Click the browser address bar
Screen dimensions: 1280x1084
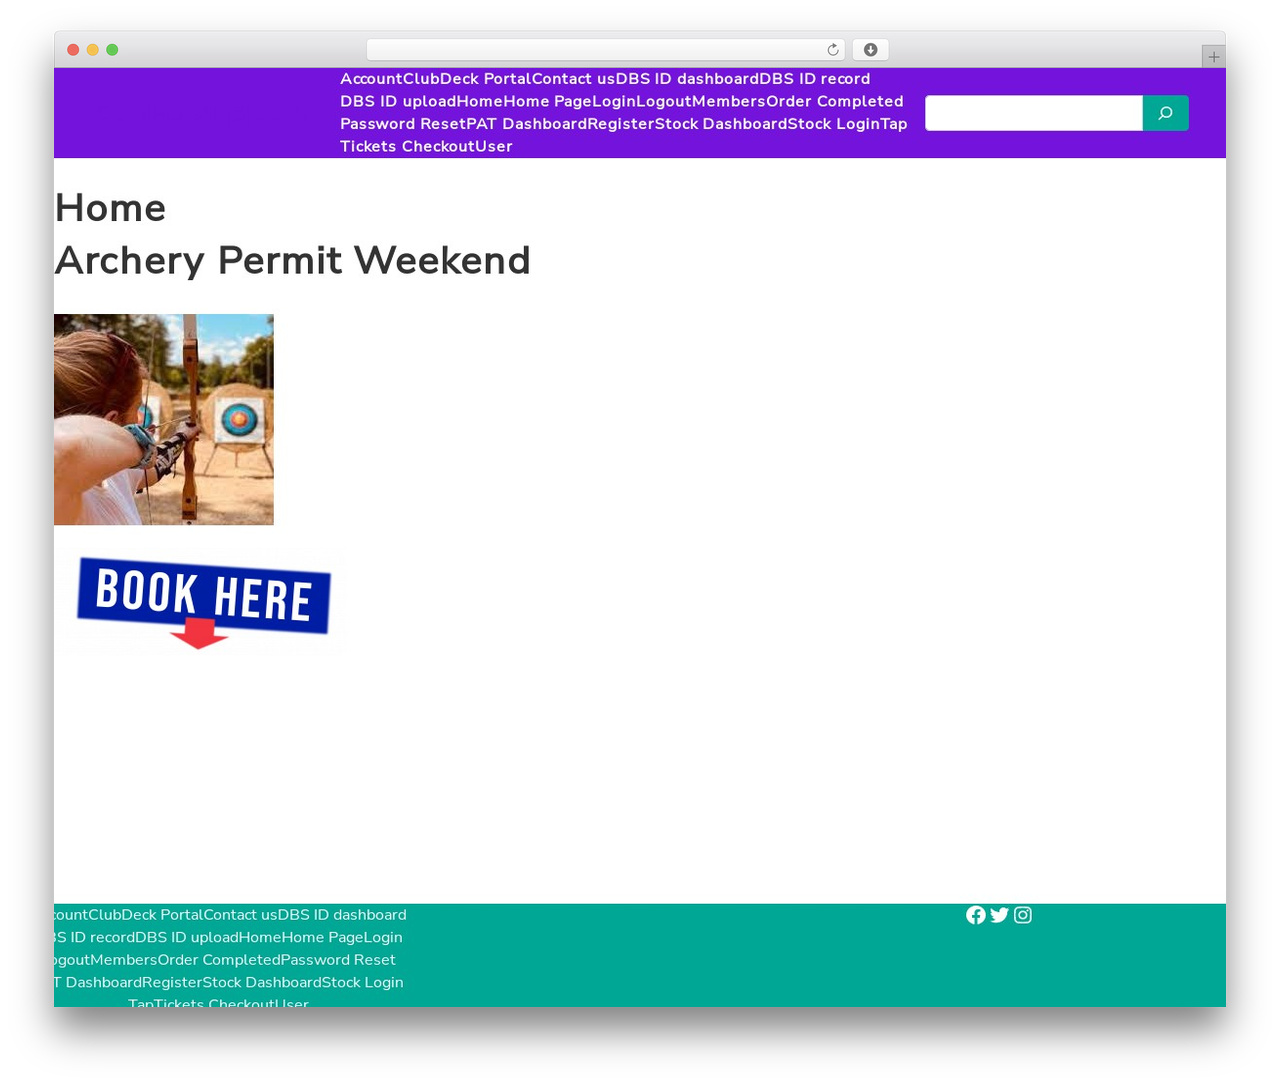(x=606, y=50)
